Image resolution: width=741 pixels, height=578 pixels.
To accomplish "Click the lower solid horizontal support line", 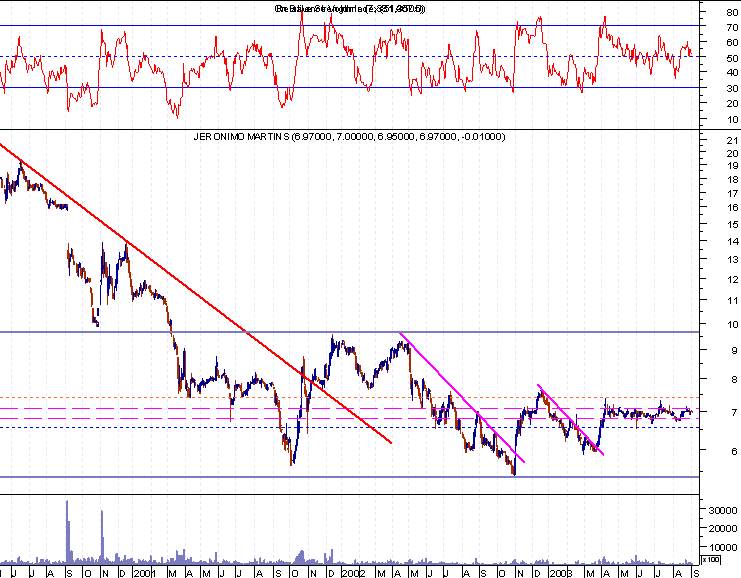I will 349,477.
